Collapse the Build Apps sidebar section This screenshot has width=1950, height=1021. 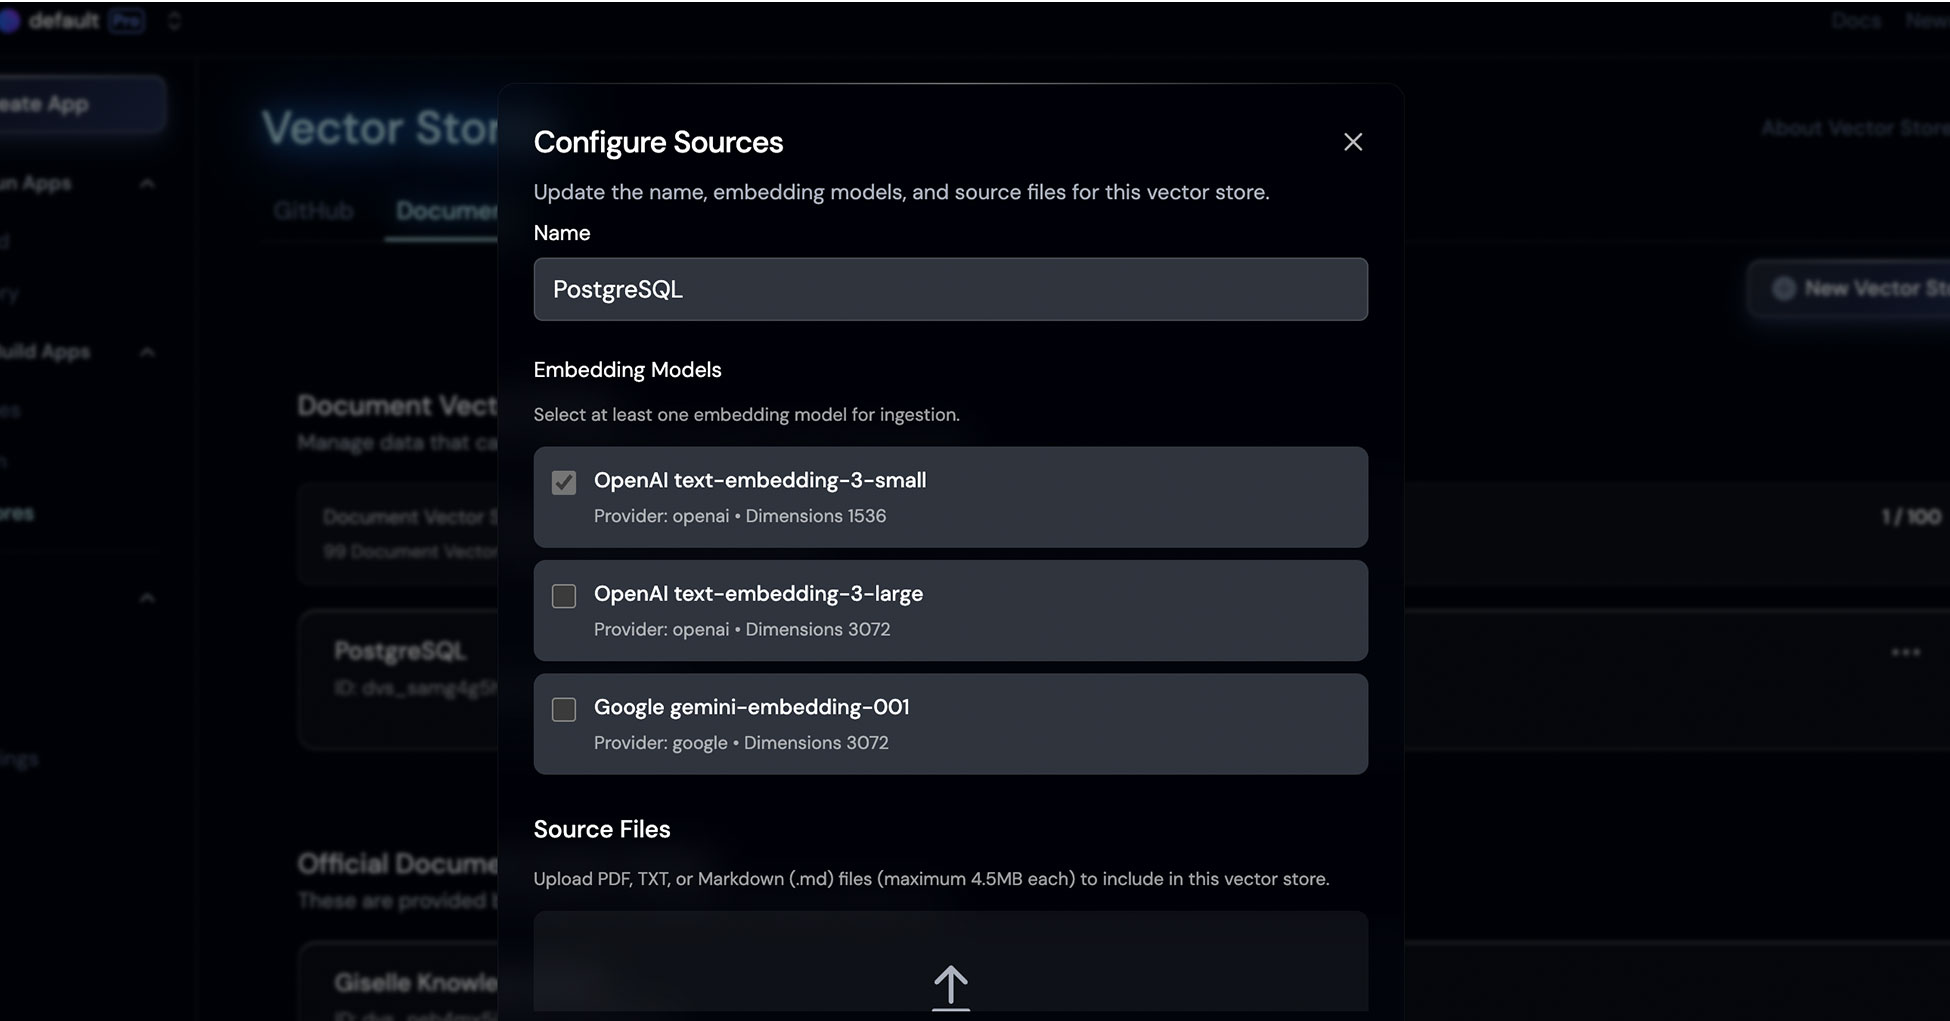tap(147, 352)
